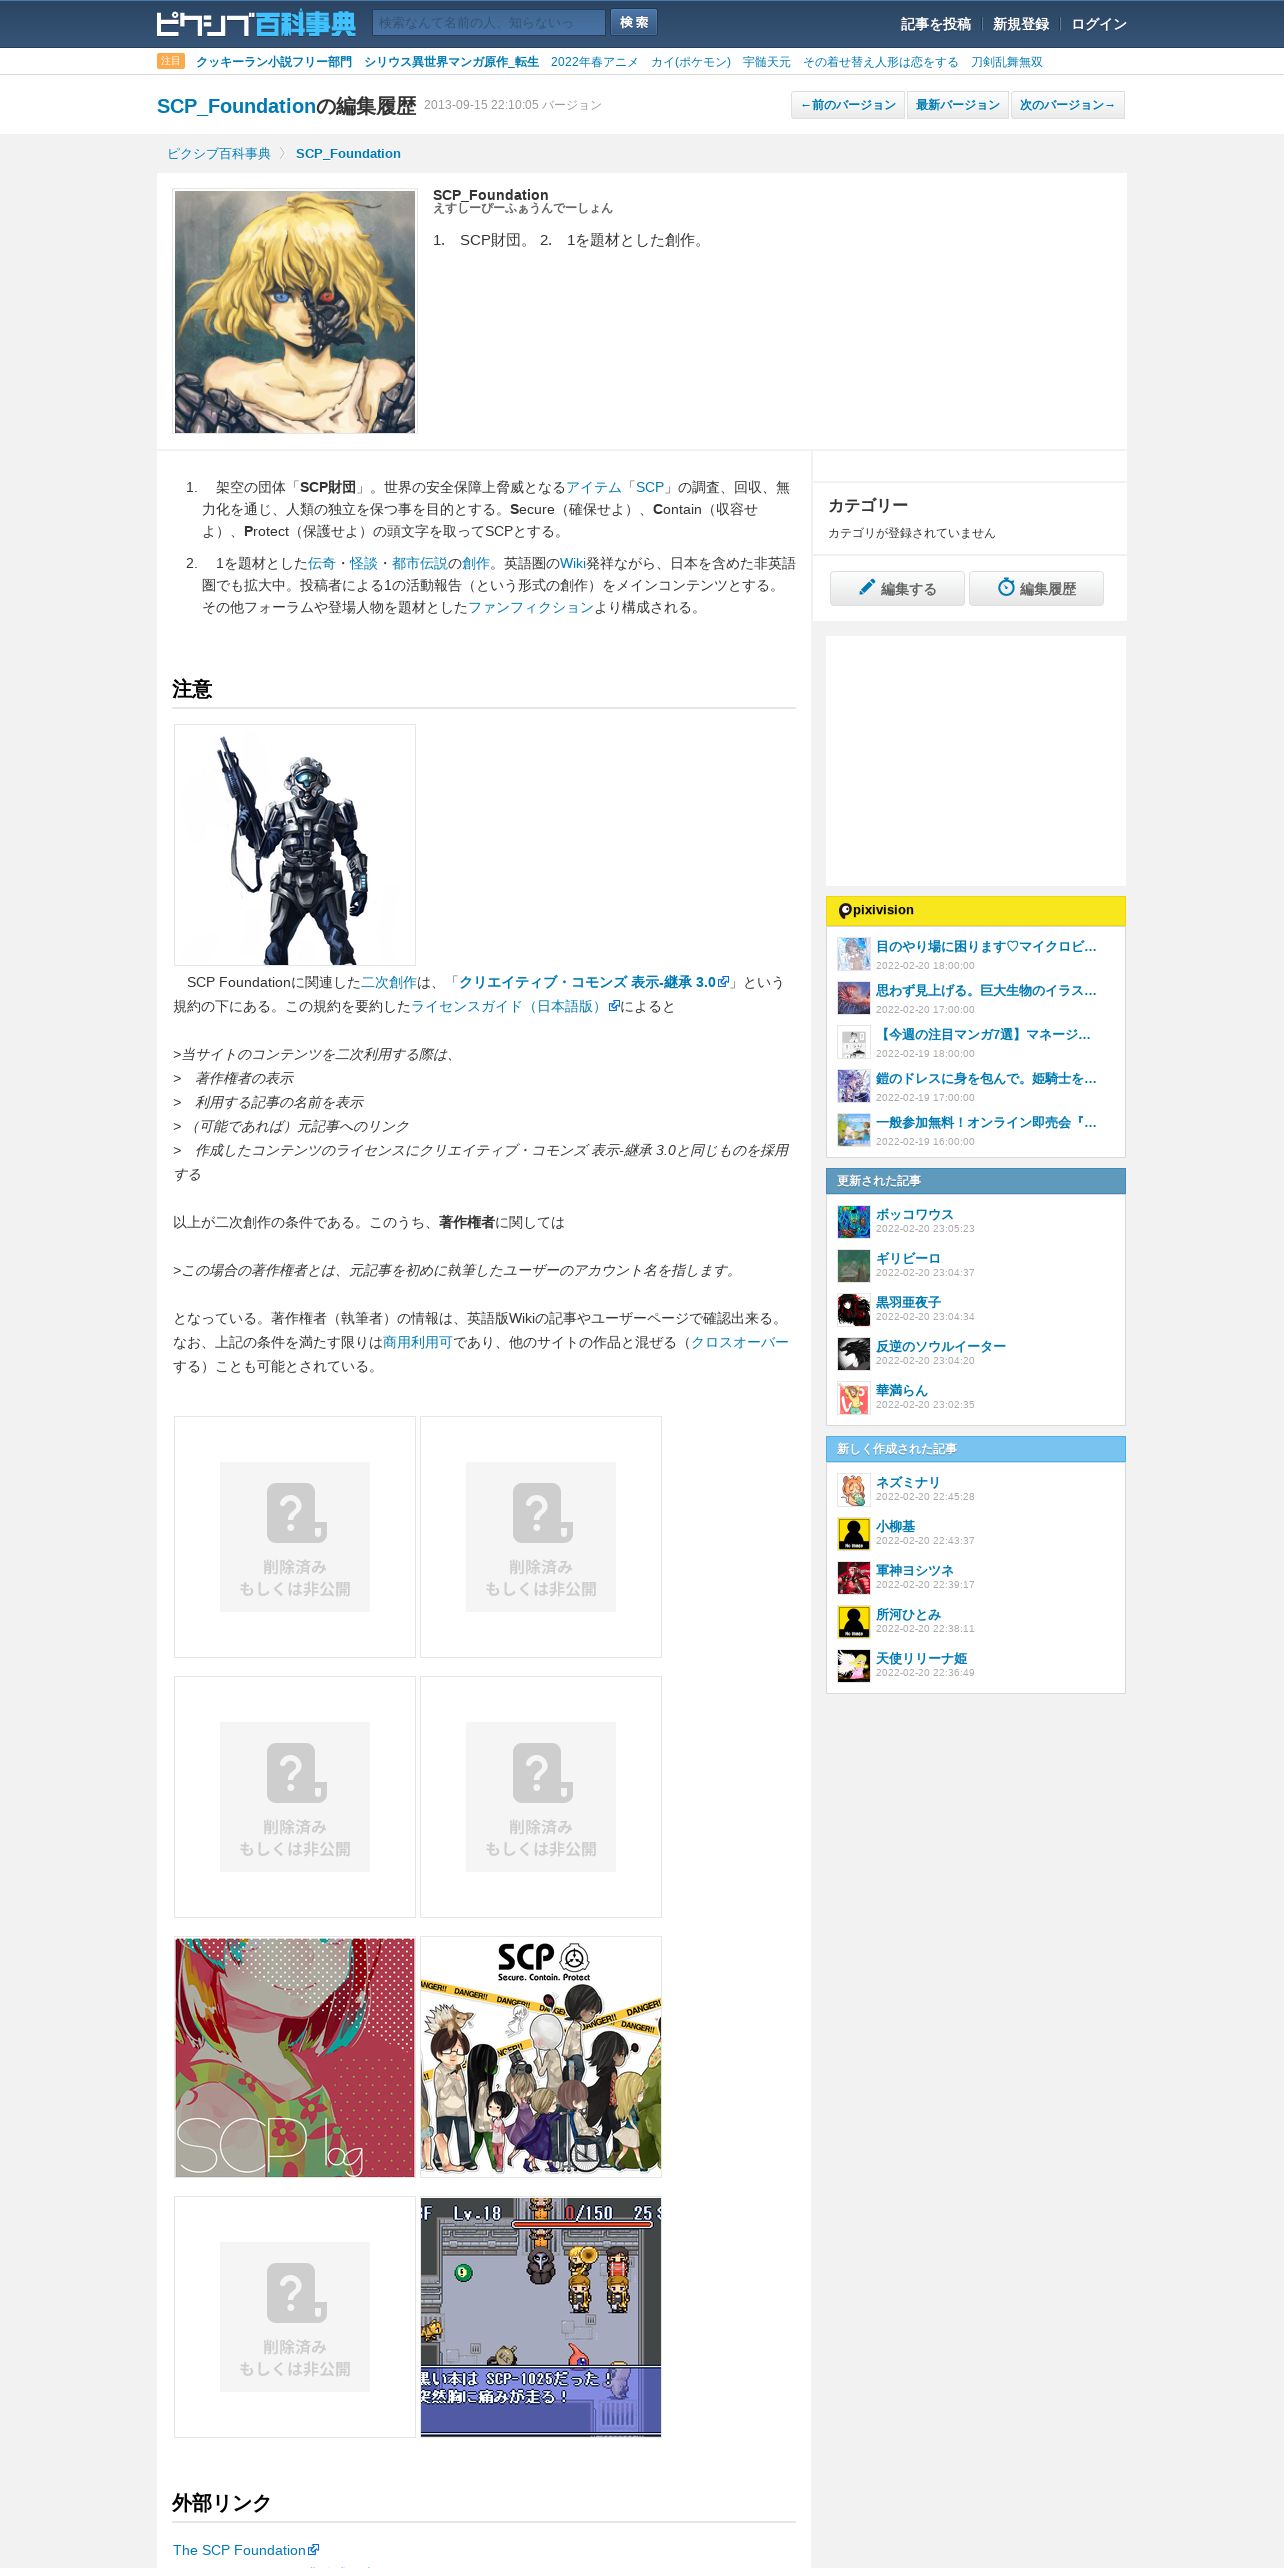1284x2568 pixels.
Task: Open 新規登録 sign-up link
Action: (1021, 24)
